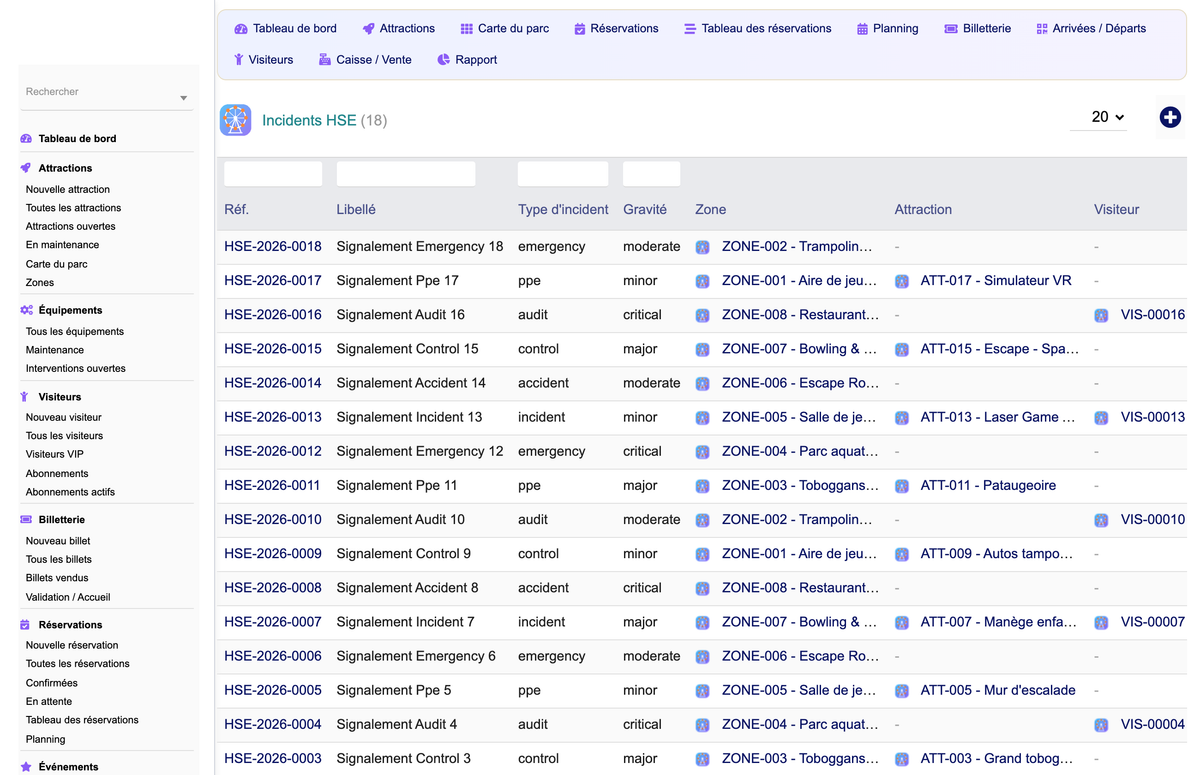Click the Incidents HSE page title

(x=309, y=120)
